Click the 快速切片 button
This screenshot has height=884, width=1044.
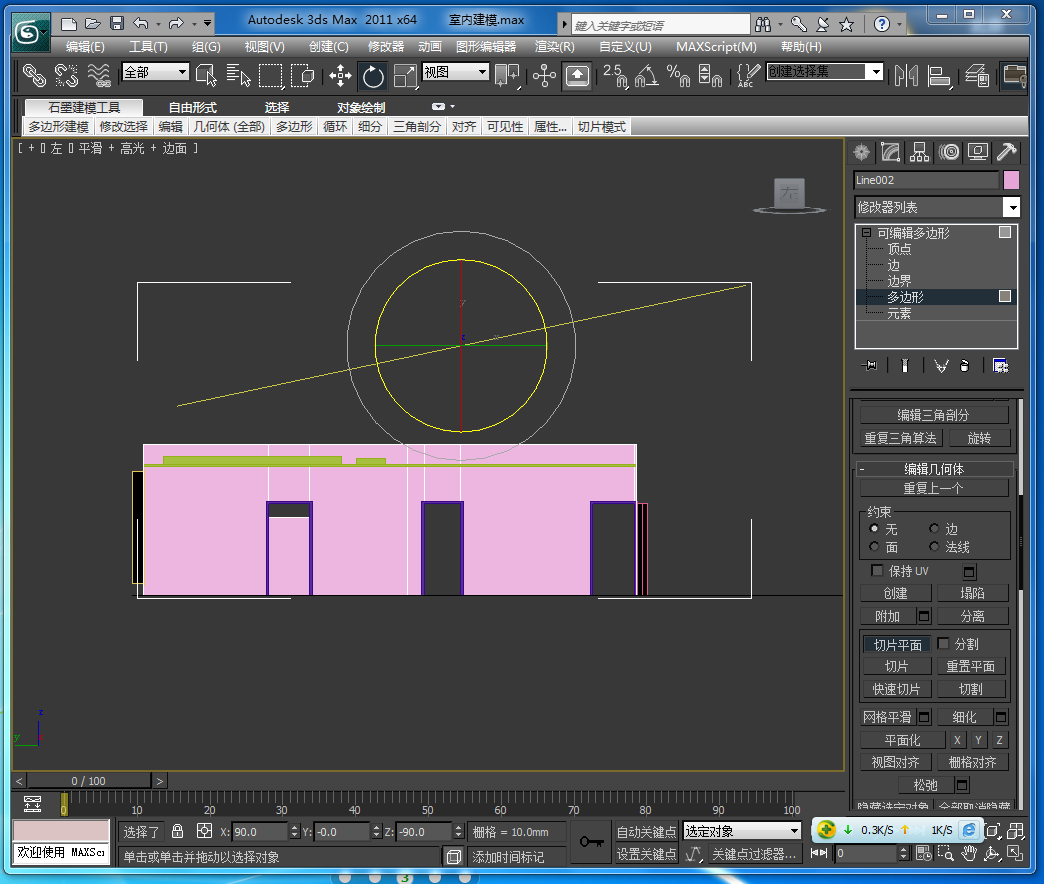pos(896,689)
